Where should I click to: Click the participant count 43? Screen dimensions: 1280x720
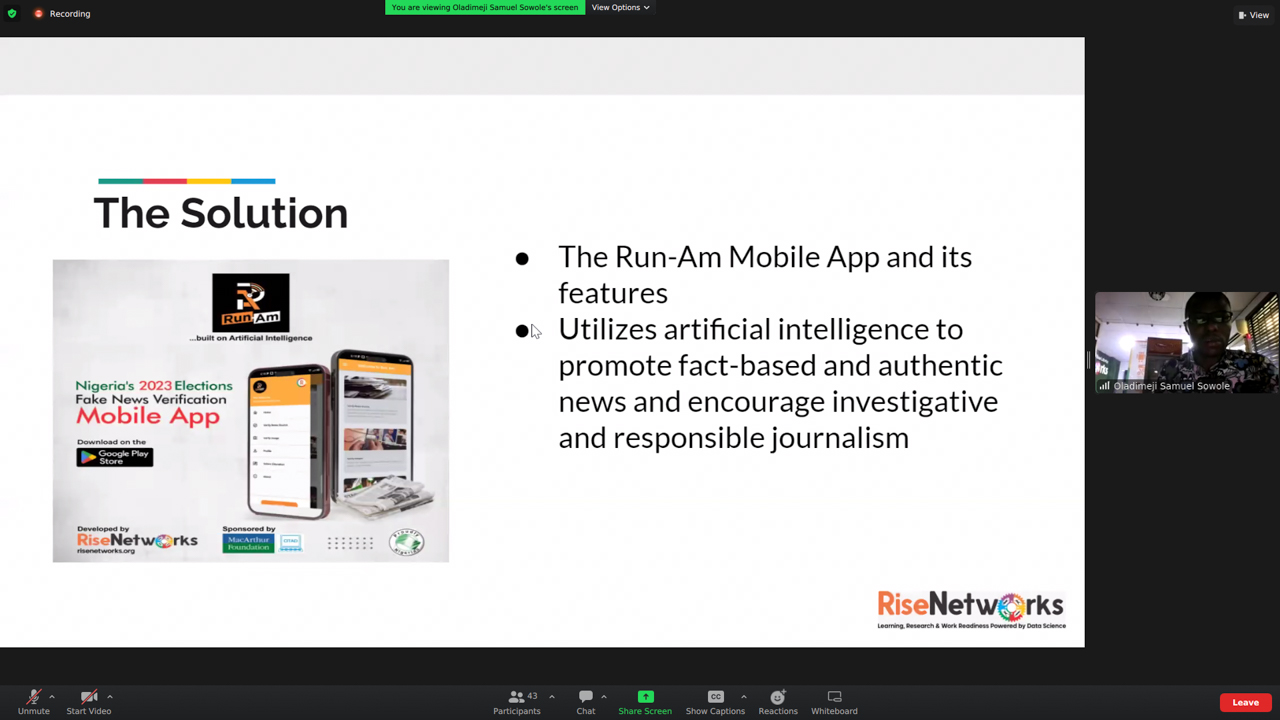pyautogui.click(x=532, y=696)
